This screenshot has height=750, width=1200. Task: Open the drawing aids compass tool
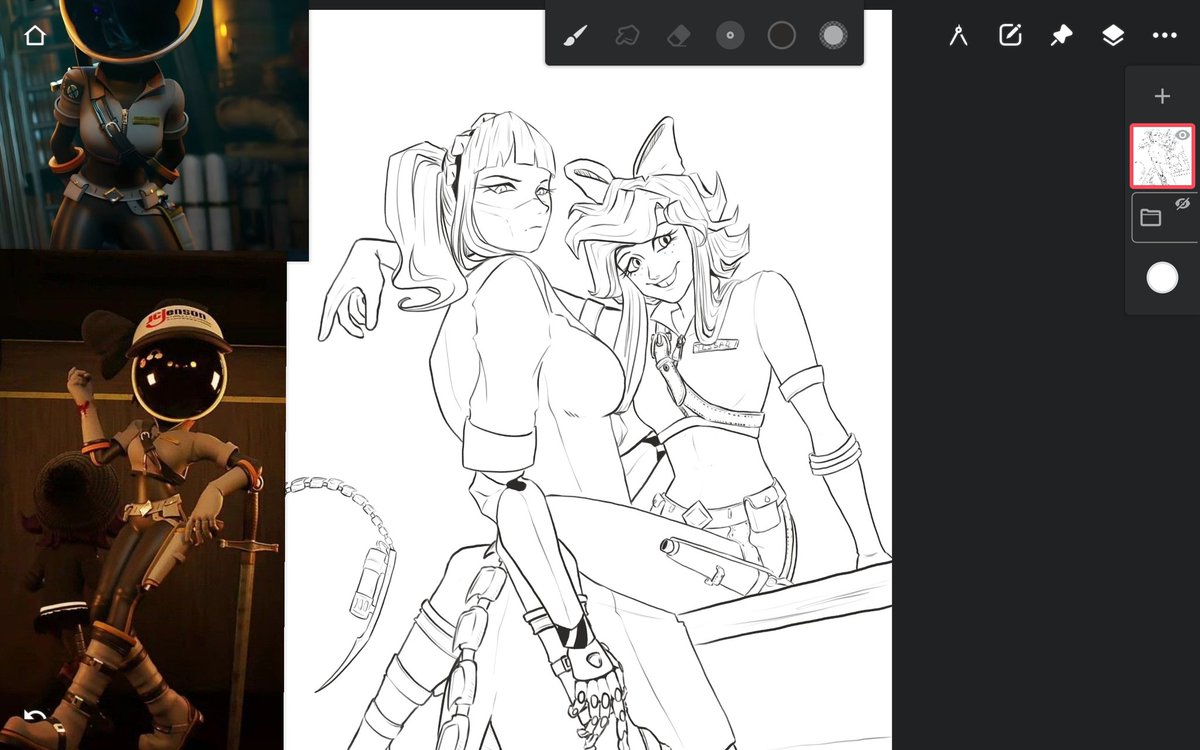click(958, 36)
